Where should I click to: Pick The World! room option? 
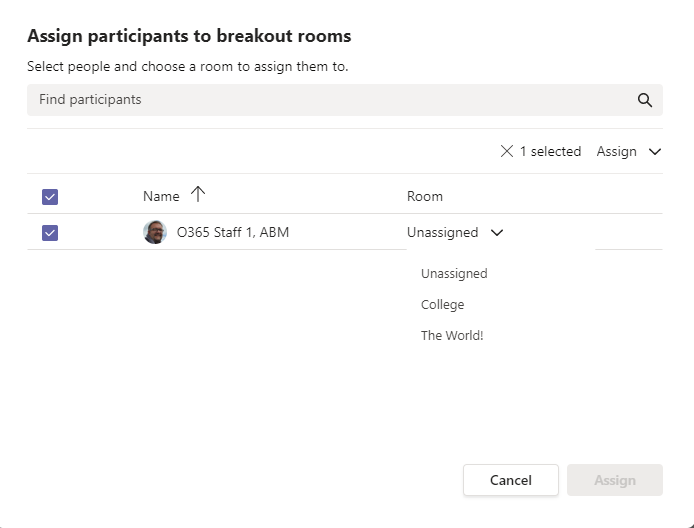pyautogui.click(x=452, y=335)
